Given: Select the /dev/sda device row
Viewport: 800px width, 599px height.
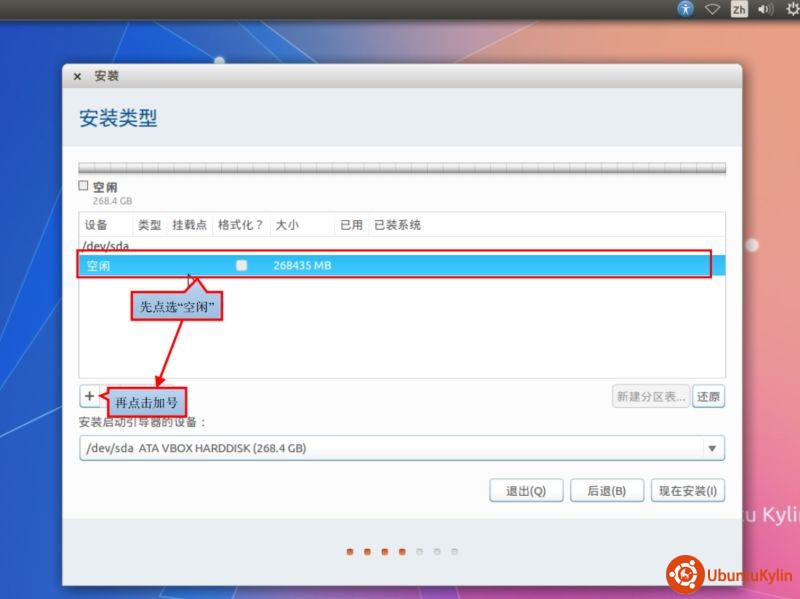Looking at the screenshot, I should 108,245.
